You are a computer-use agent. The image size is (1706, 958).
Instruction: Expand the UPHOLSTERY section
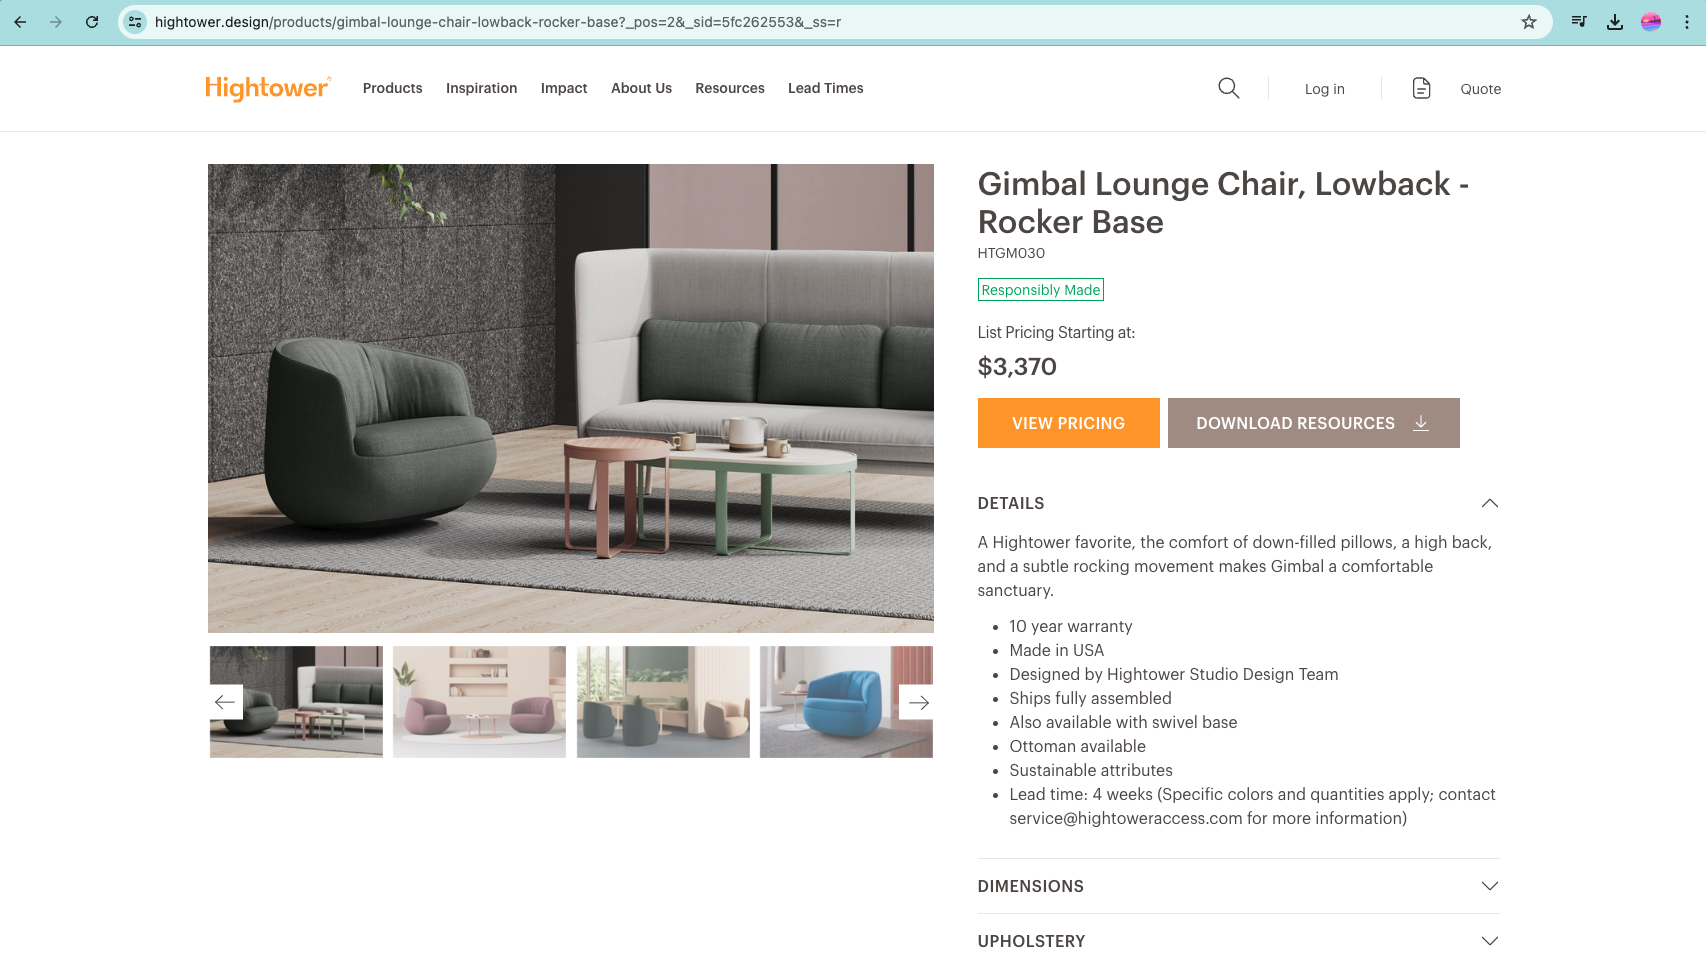(1238, 941)
